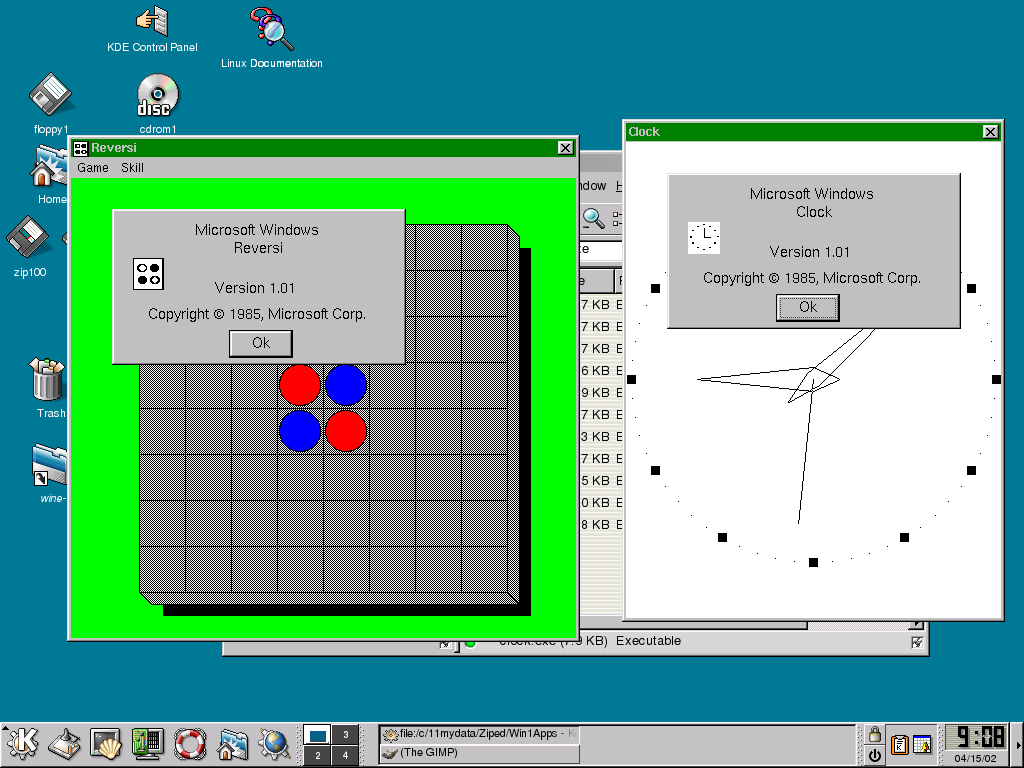
Task: Close the Clock window
Action: click(x=990, y=132)
